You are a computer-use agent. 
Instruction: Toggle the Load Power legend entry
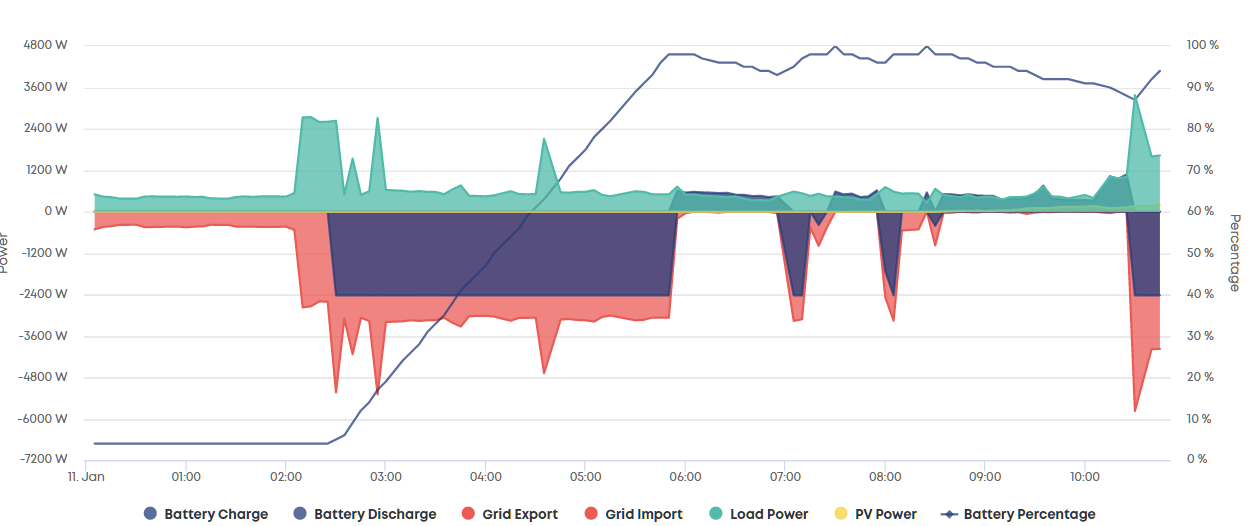coord(757,514)
